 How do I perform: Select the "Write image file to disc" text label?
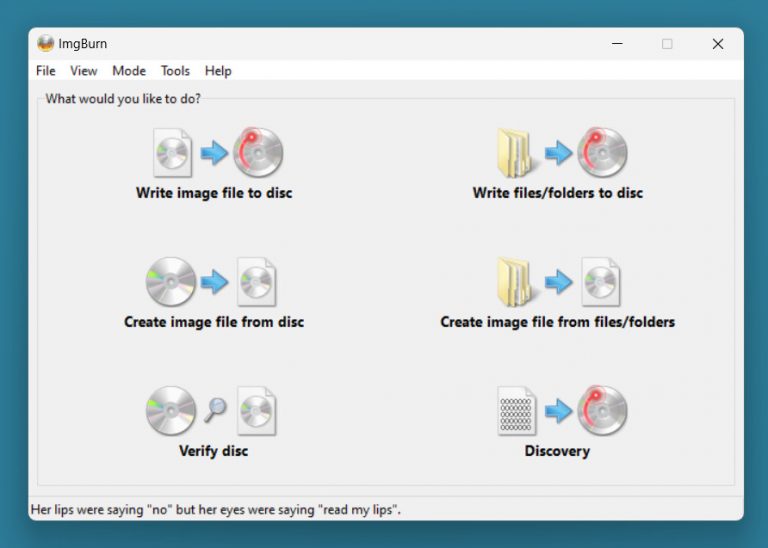(x=214, y=193)
